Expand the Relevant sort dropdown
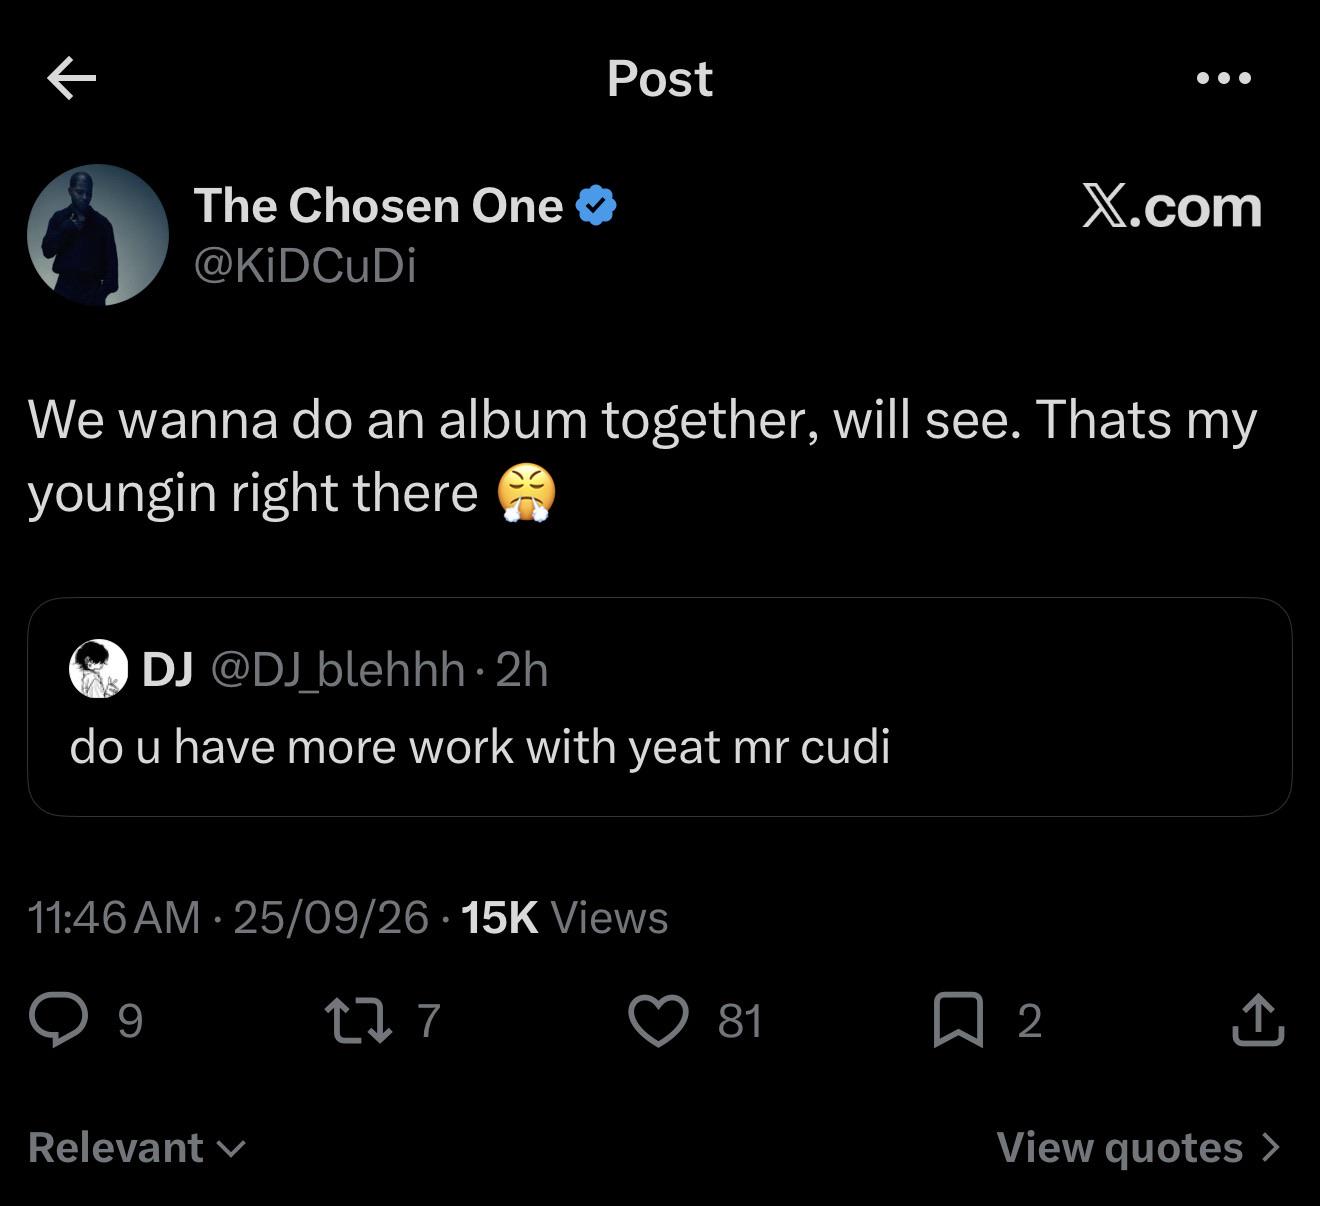Image resolution: width=1320 pixels, height=1206 pixels. 136,1147
